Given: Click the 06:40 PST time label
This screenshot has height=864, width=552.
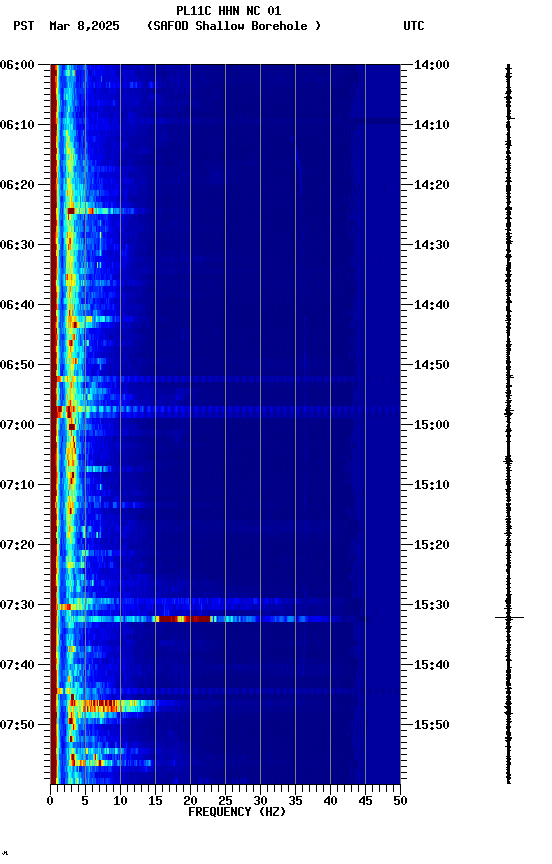Looking at the screenshot, I should click(x=17, y=305).
